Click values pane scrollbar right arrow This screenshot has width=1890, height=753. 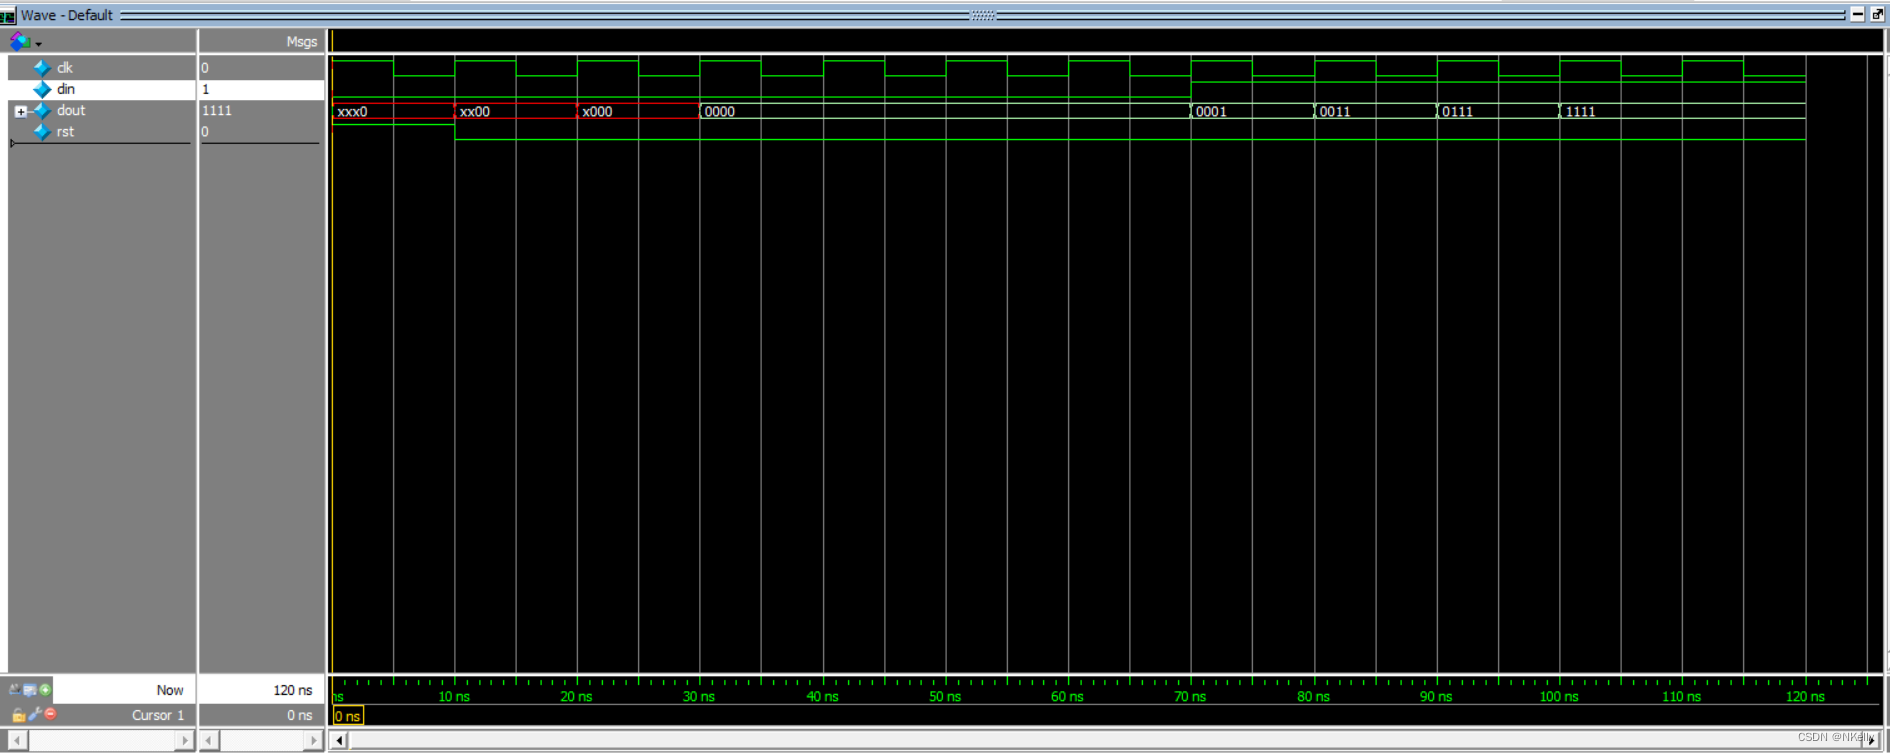314,740
